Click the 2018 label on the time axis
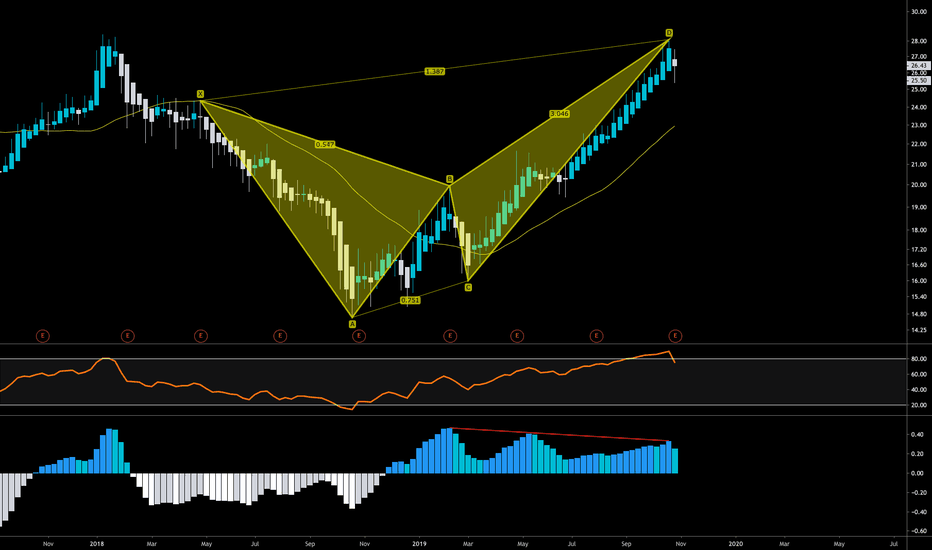The height and width of the screenshot is (550, 932). tap(97, 543)
